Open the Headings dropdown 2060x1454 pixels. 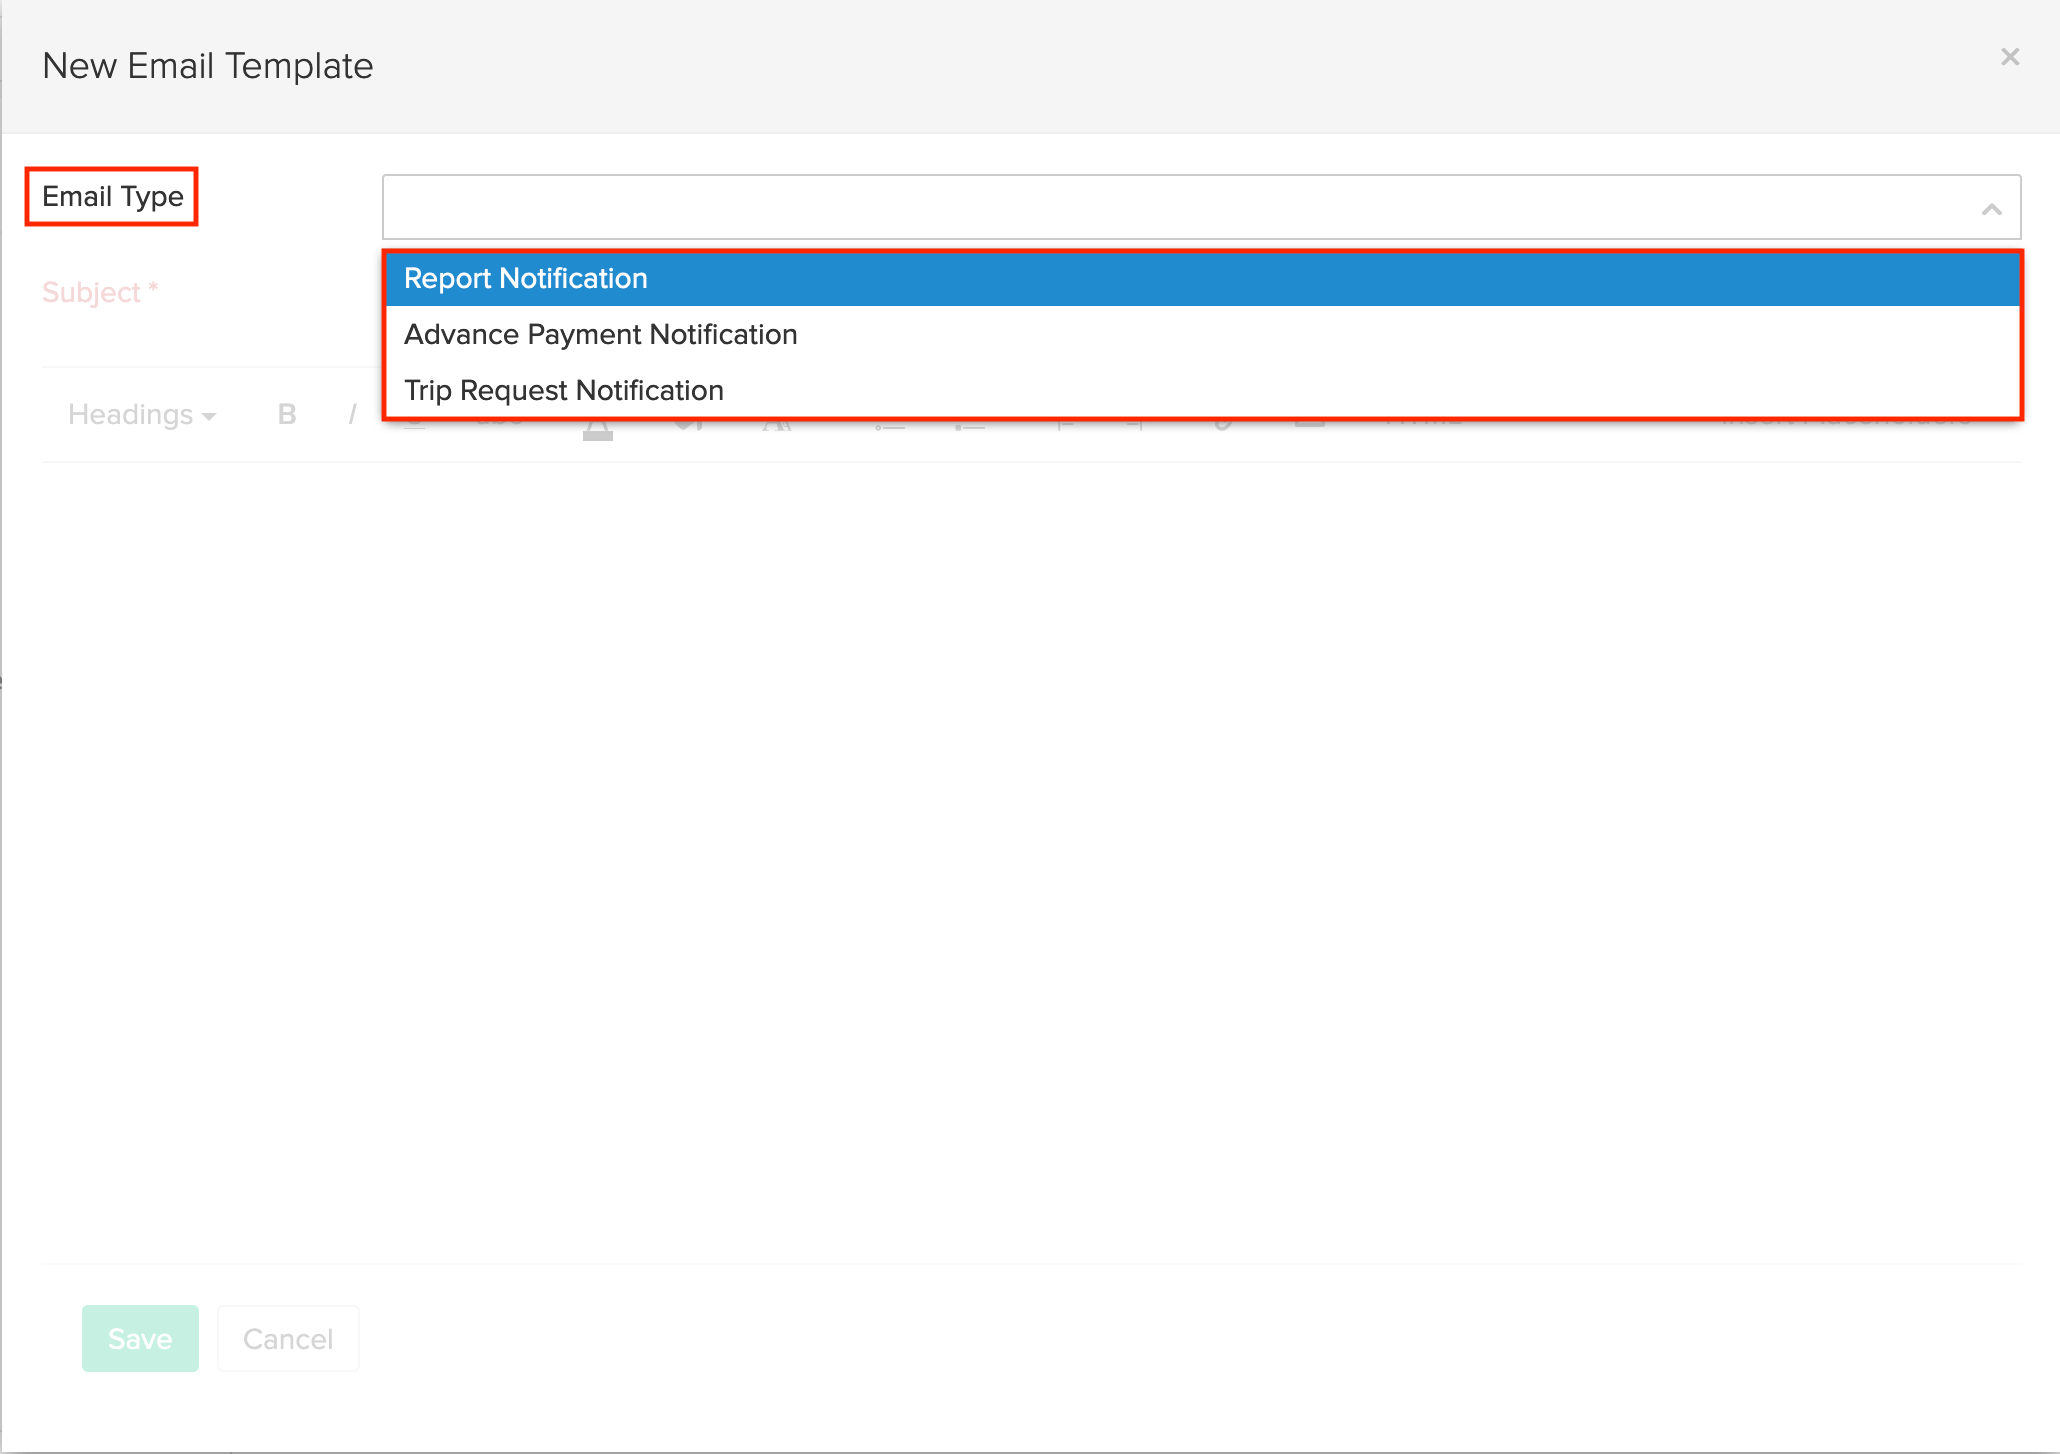(141, 415)
